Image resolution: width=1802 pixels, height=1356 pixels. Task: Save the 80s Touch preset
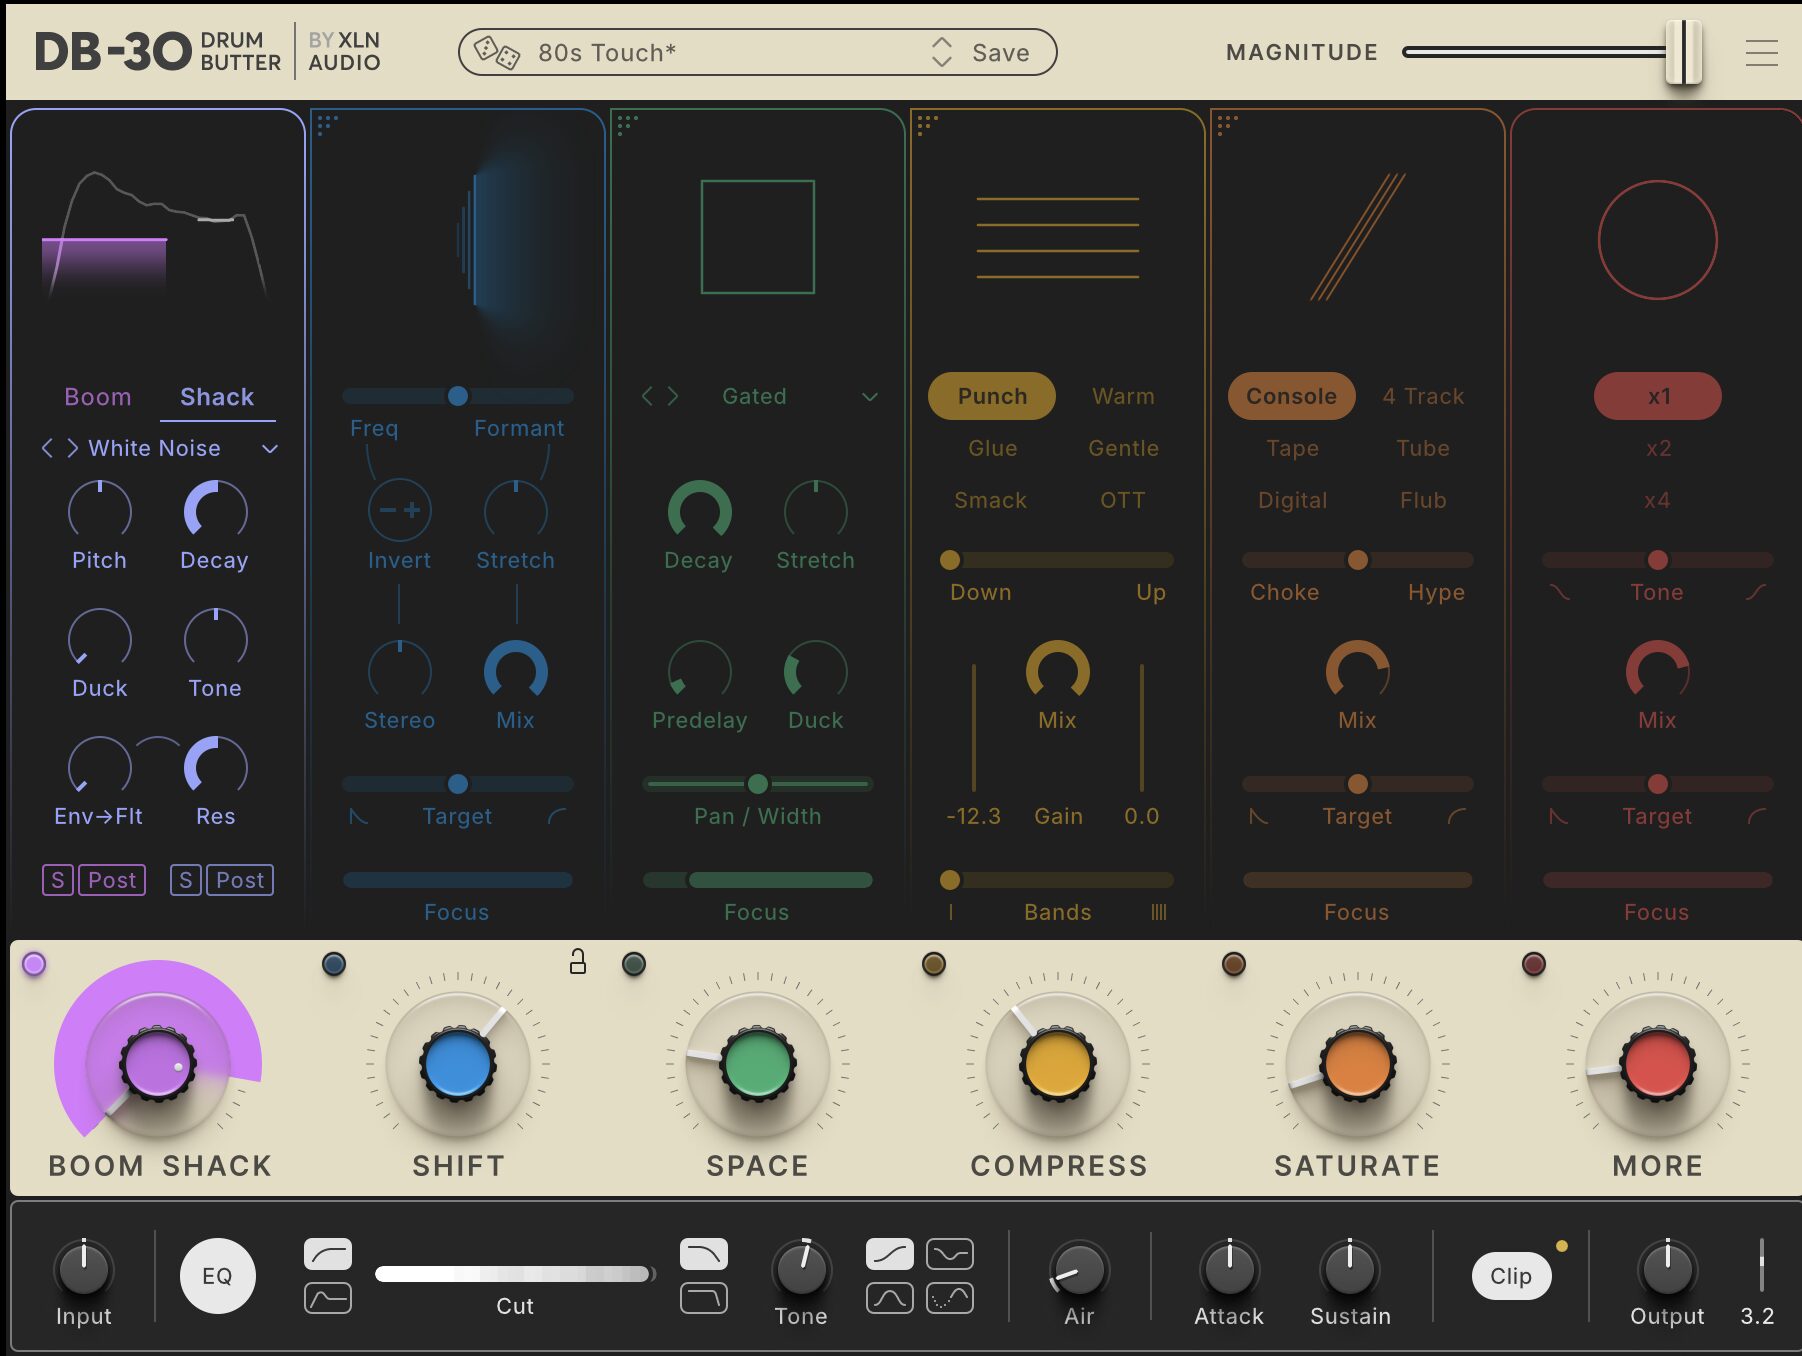[1000, 53]
